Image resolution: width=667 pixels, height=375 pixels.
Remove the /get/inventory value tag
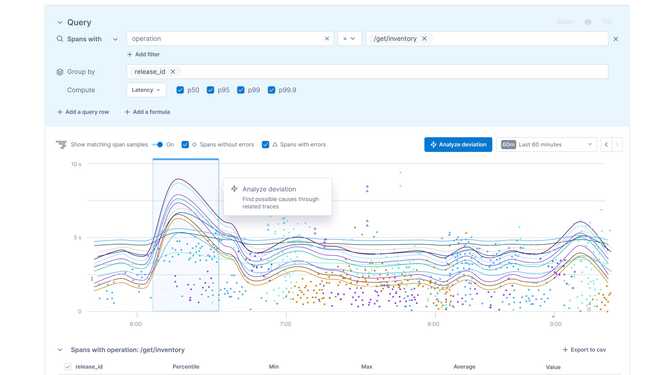(x=424, y=39)
